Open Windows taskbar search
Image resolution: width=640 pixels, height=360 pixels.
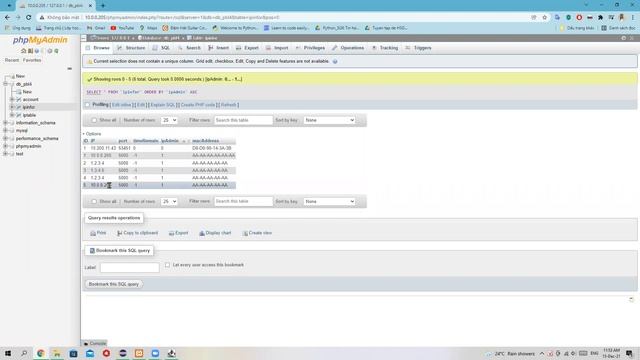(x=24, y=353)
